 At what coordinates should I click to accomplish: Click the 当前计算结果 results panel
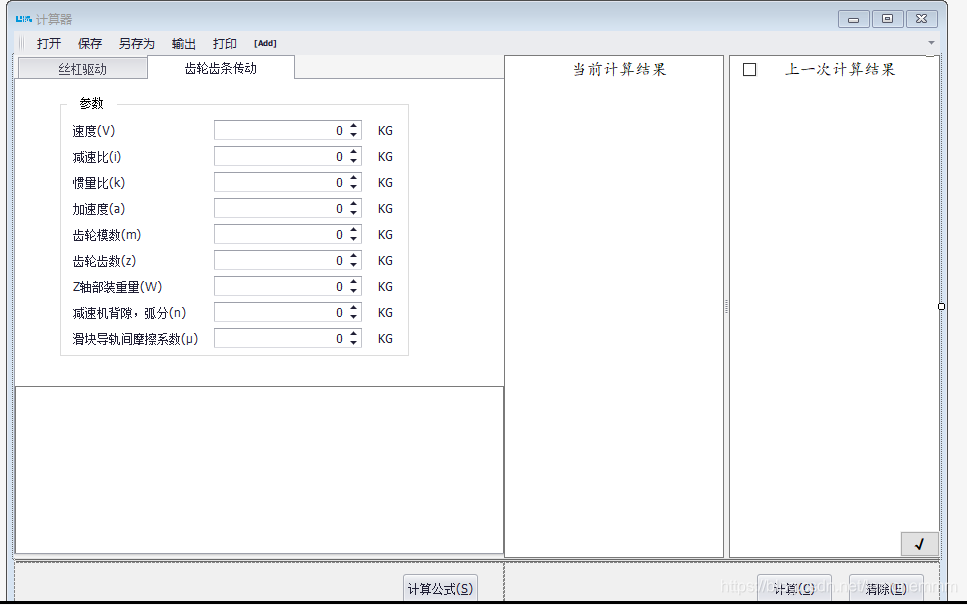(614, 307)
